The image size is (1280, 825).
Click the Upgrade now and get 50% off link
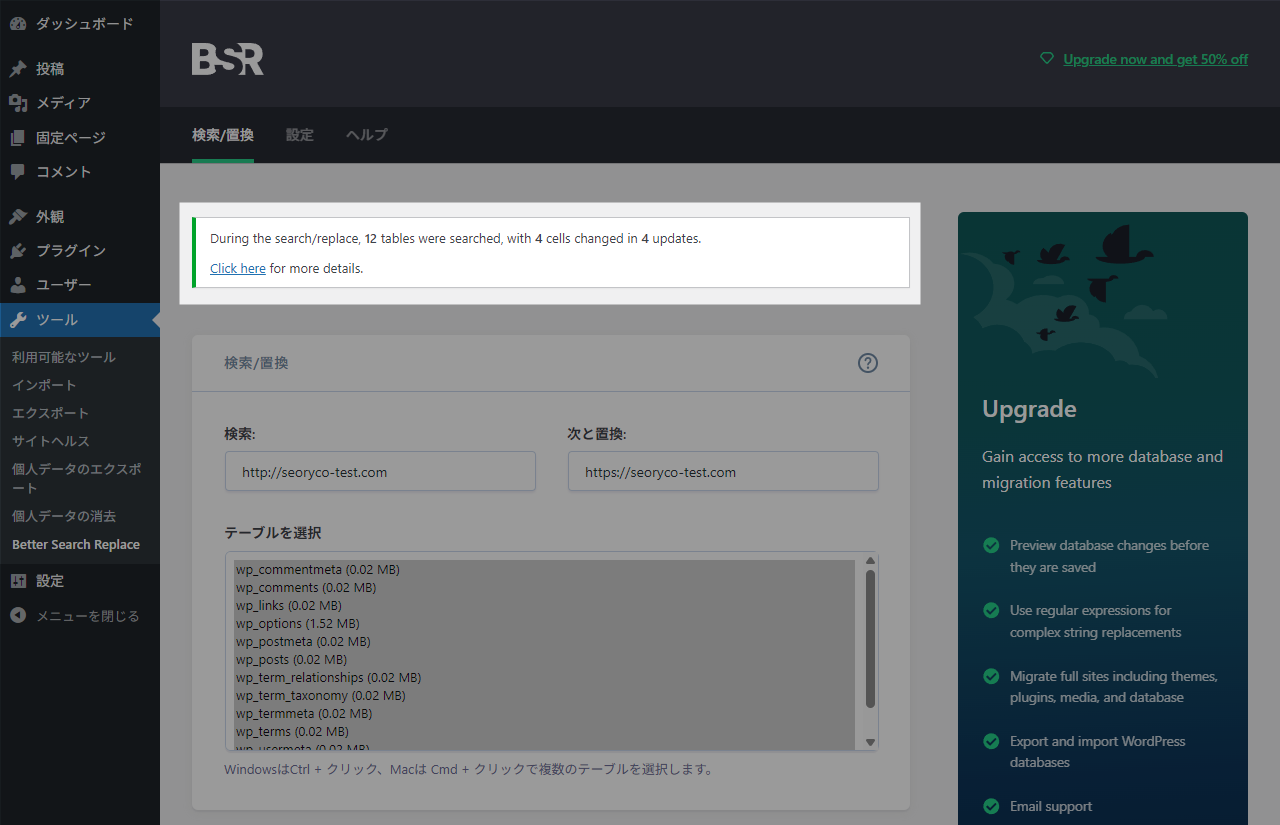point(1155,59)
